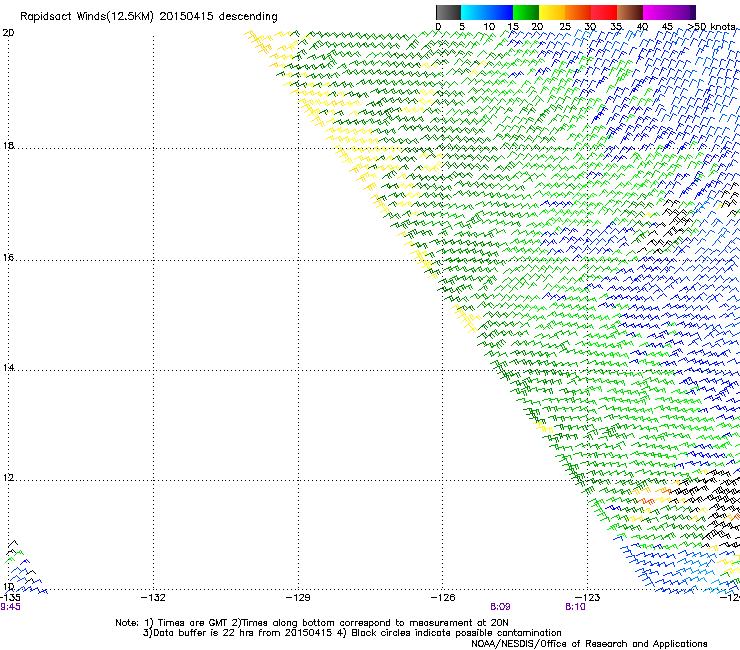
Task: Click the longitude axis label '-123'
Action: tap(588, 598)
